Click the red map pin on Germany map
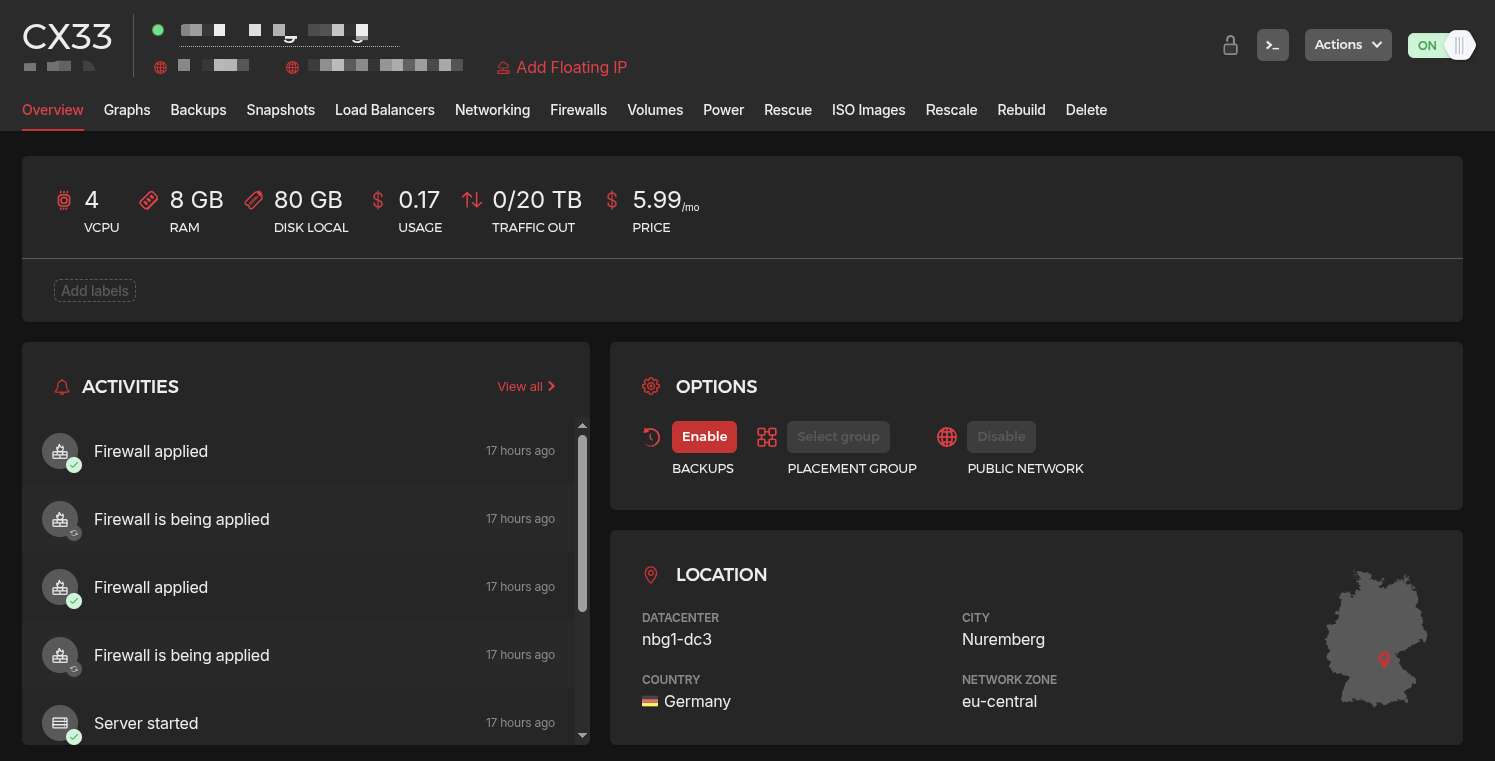 [1384, 659]
